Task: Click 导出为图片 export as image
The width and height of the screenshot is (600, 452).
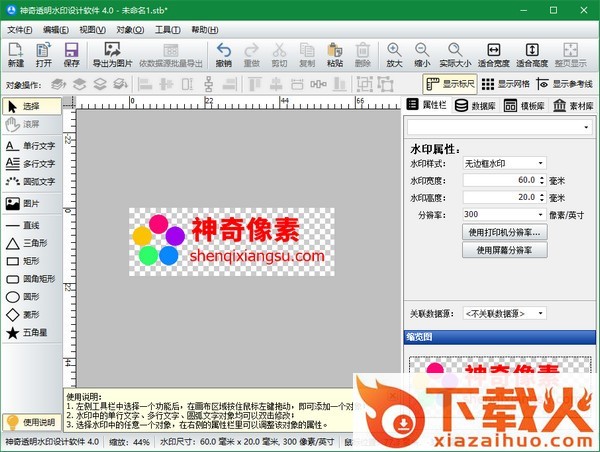Action: click(x=112, y=55)
